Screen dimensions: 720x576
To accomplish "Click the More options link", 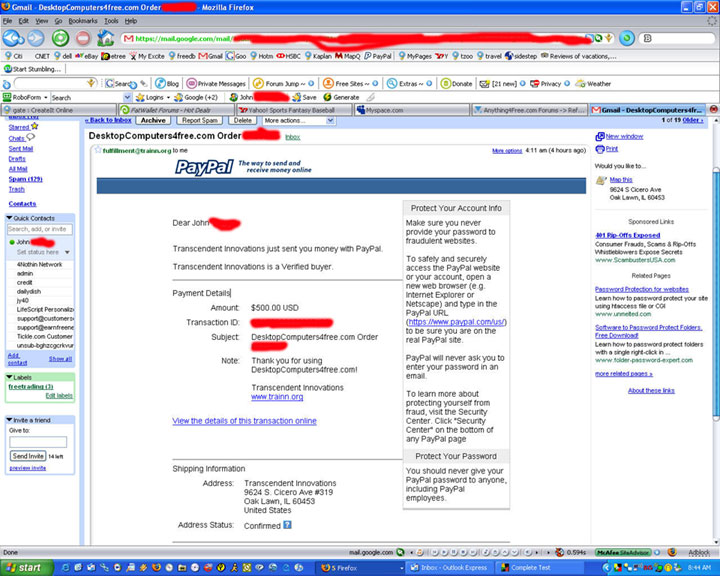I will pyautogui.click(x=507, y=151).
